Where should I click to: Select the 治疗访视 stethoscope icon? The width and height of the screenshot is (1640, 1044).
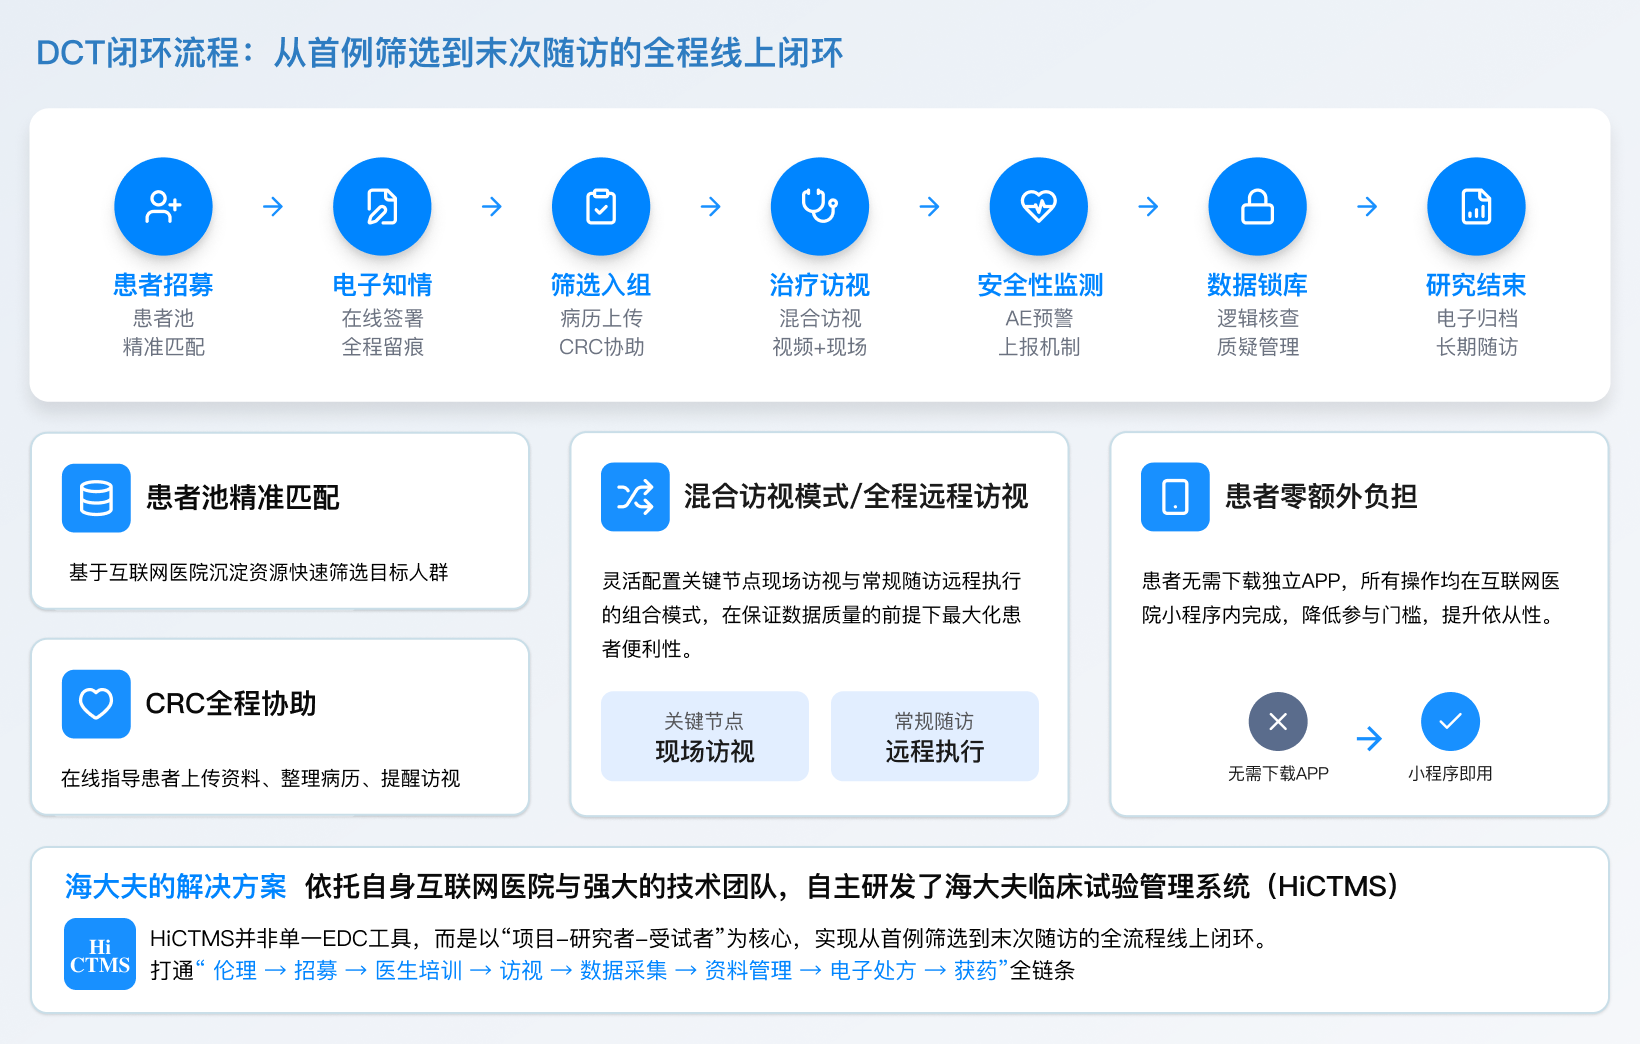tap(820, 206)
